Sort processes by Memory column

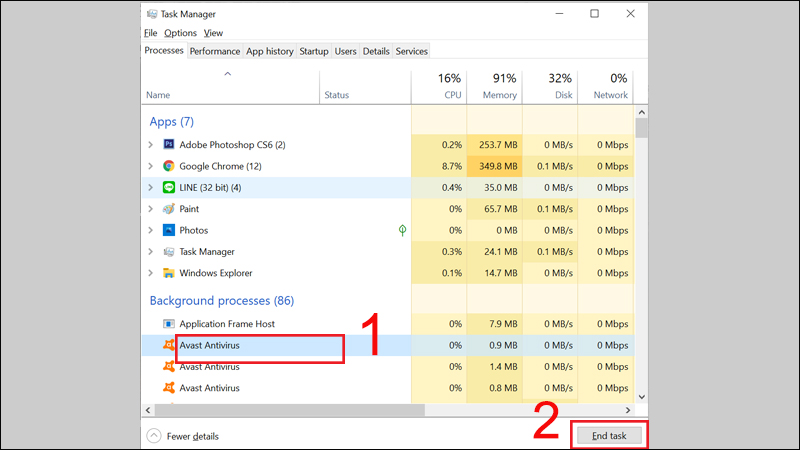point(494,86)
